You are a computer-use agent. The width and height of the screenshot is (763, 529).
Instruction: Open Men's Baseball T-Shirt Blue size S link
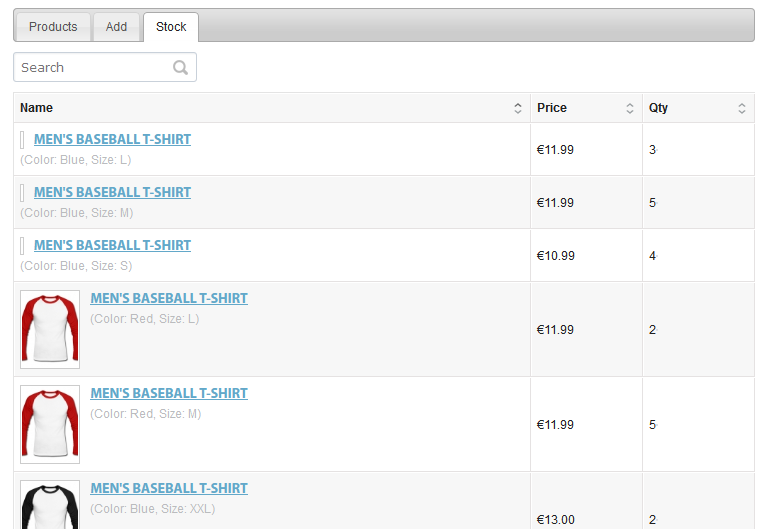(112, 245)
